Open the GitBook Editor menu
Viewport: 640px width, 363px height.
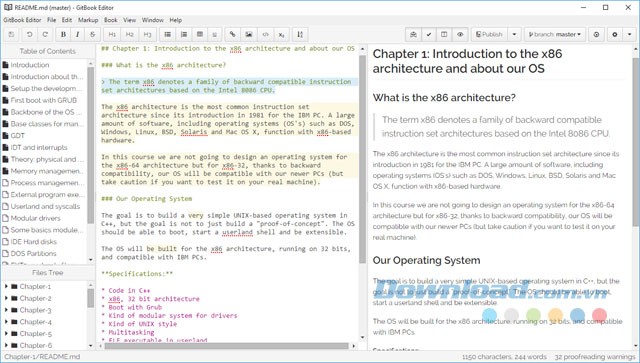(22, 20)
